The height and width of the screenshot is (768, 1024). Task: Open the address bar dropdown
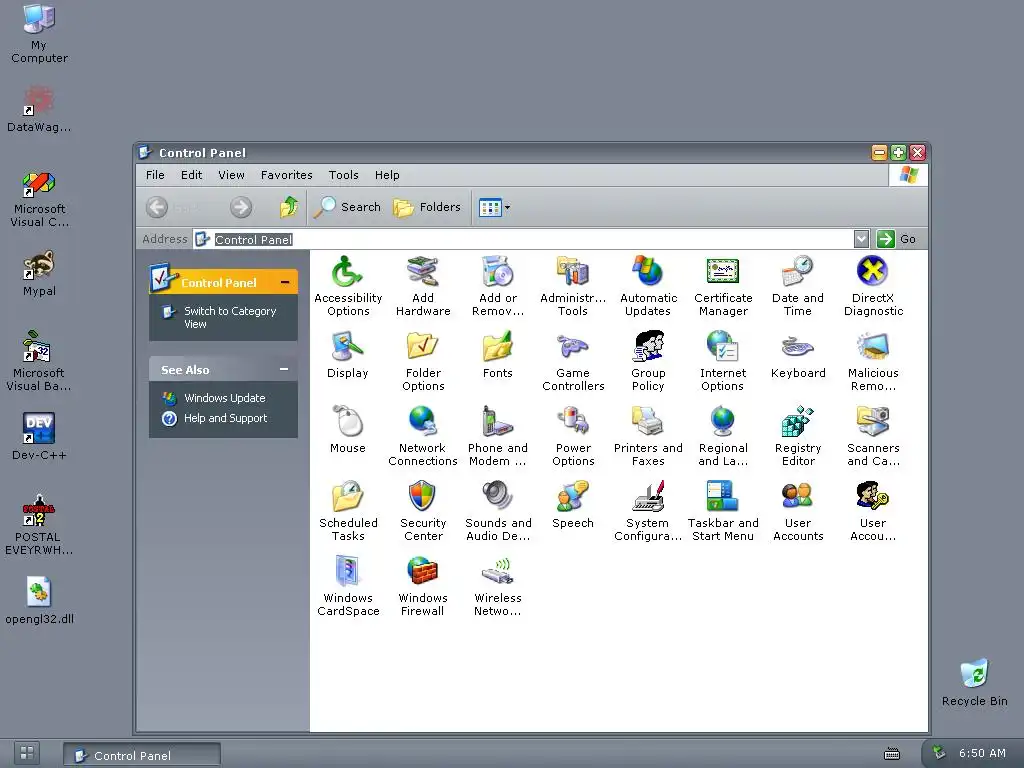click(861, 239)
